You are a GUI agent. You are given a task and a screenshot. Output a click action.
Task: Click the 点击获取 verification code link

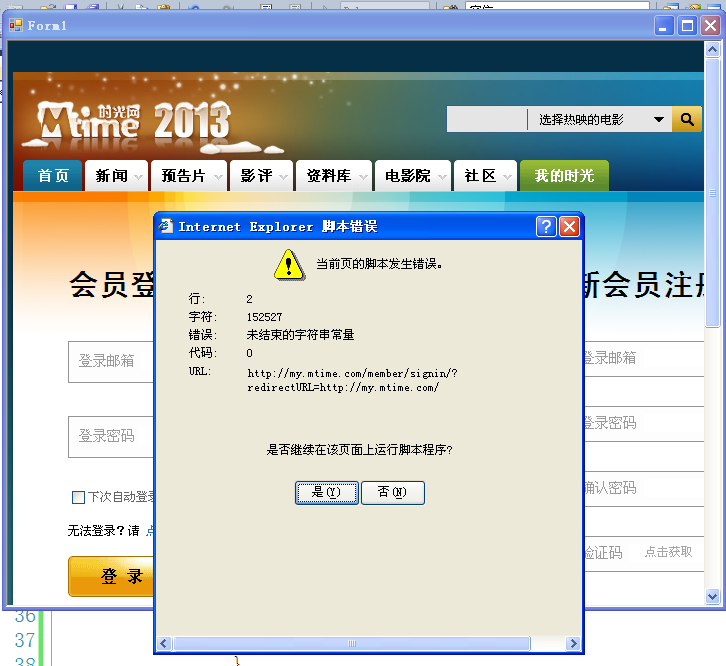click(668, 551)
